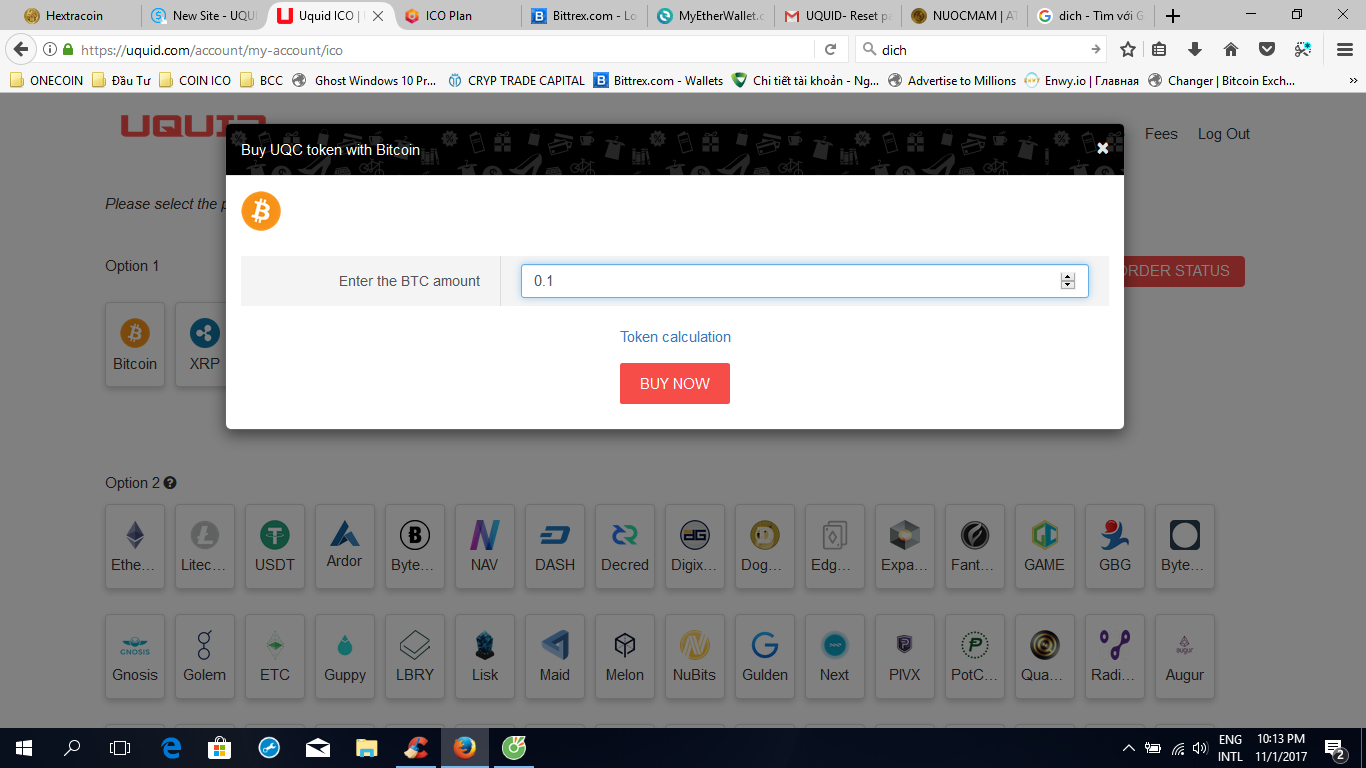This screenshot has width=1366, height=768.
Task: Bookmark this page with the star icon
Action: coord(1128,49)
